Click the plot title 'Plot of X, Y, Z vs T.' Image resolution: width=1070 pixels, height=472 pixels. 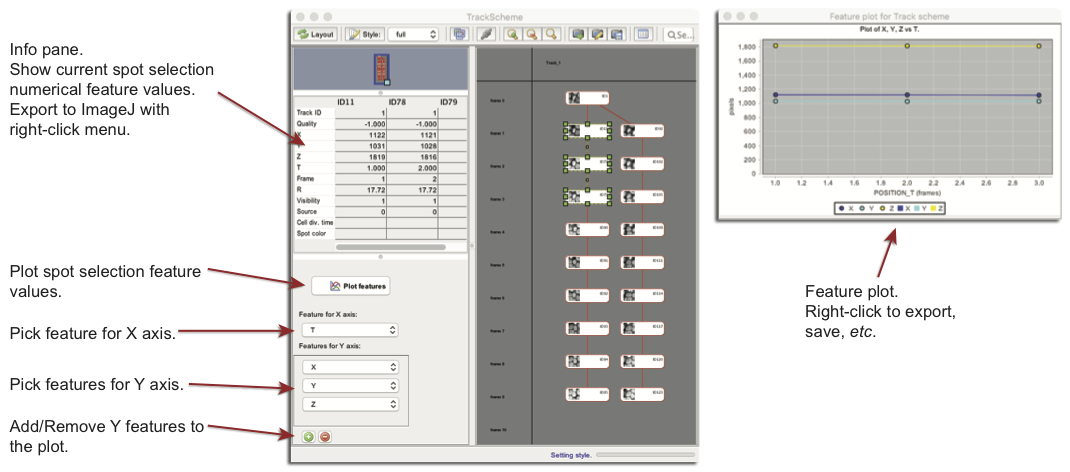point(890,29)
